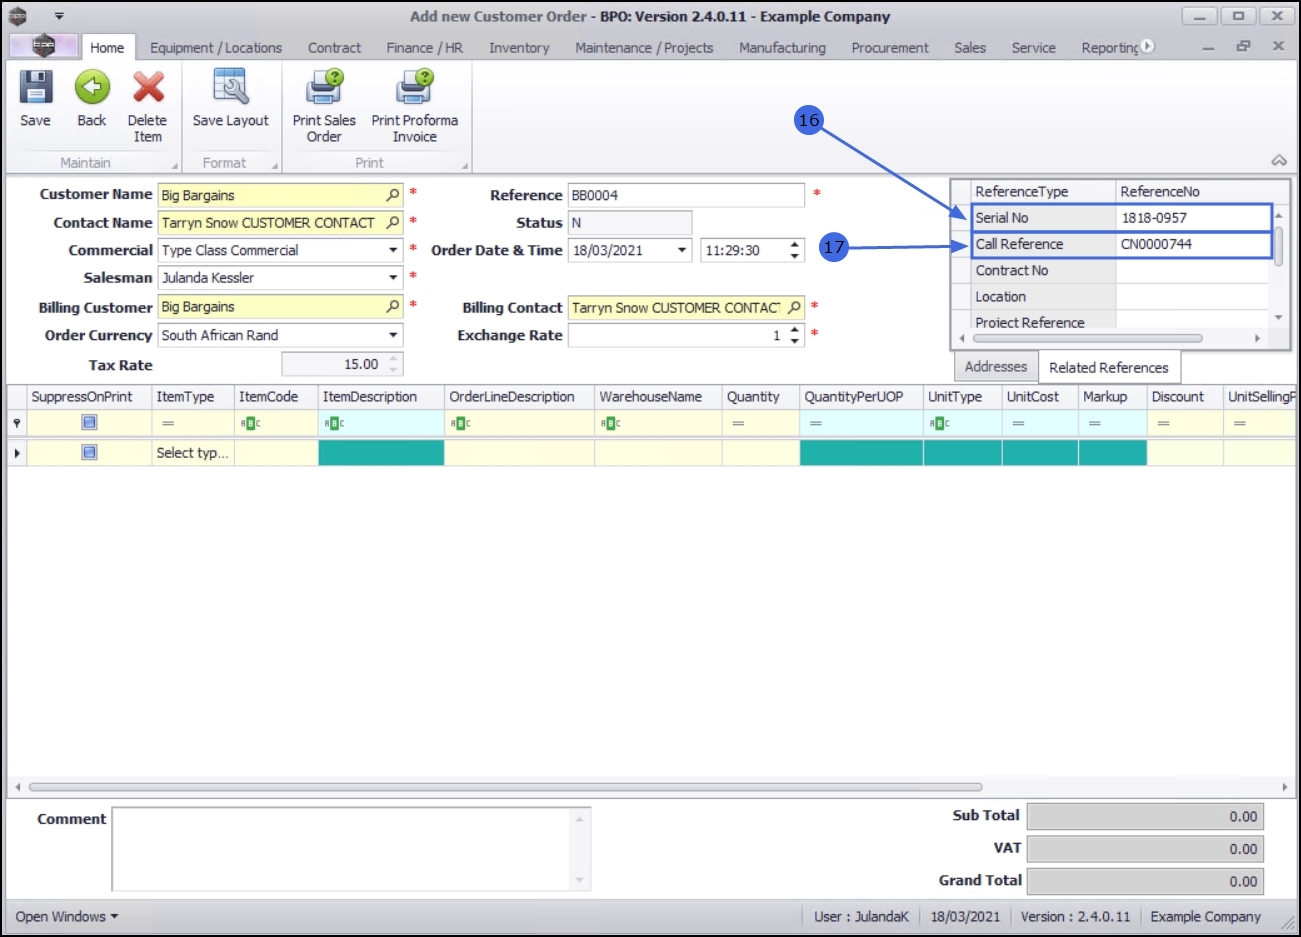Open the Equipment / Locations tab
The width and height of the screenshot is (1301, 937).
(216, 47)
